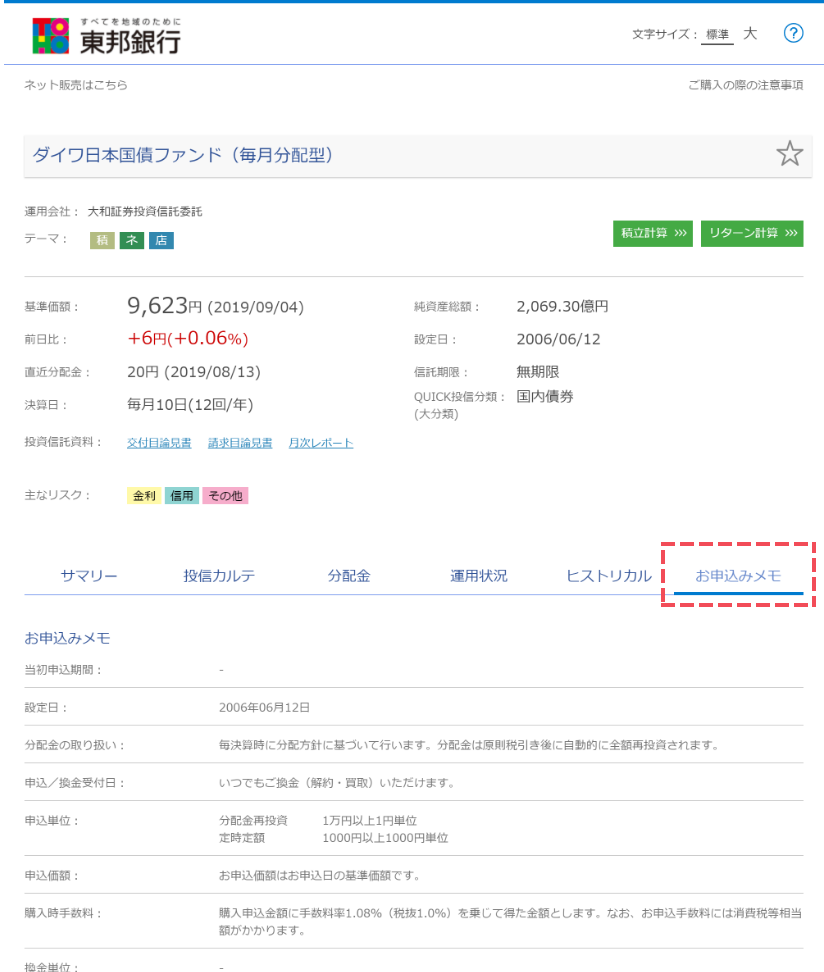Click 20円 (2019/08/13) distribution value
The height and width of the screenshot is (972, 824).
coord(194,372)
